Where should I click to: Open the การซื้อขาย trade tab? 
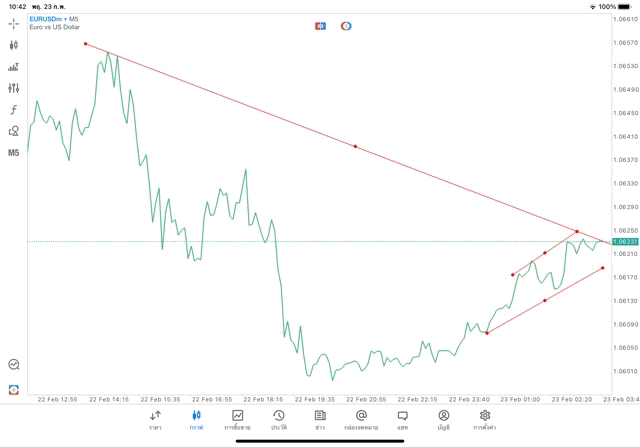(x=237, y=419)
